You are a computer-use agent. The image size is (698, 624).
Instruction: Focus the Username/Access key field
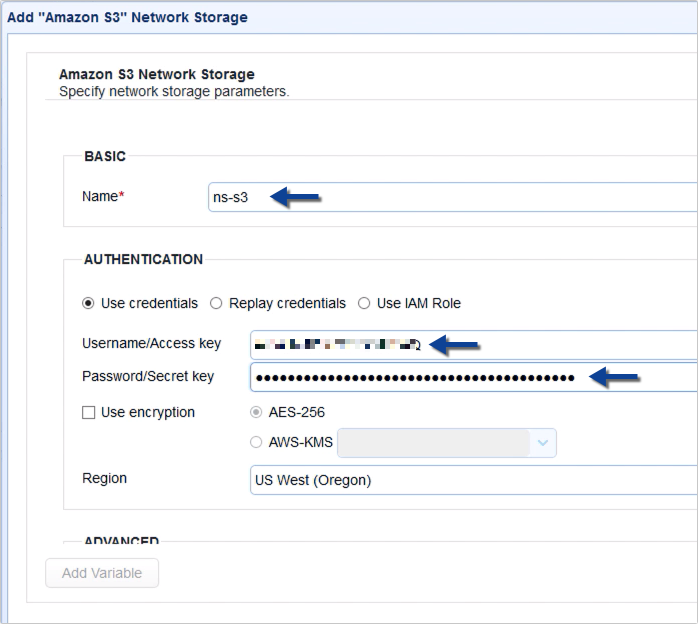tap(474, 344)
